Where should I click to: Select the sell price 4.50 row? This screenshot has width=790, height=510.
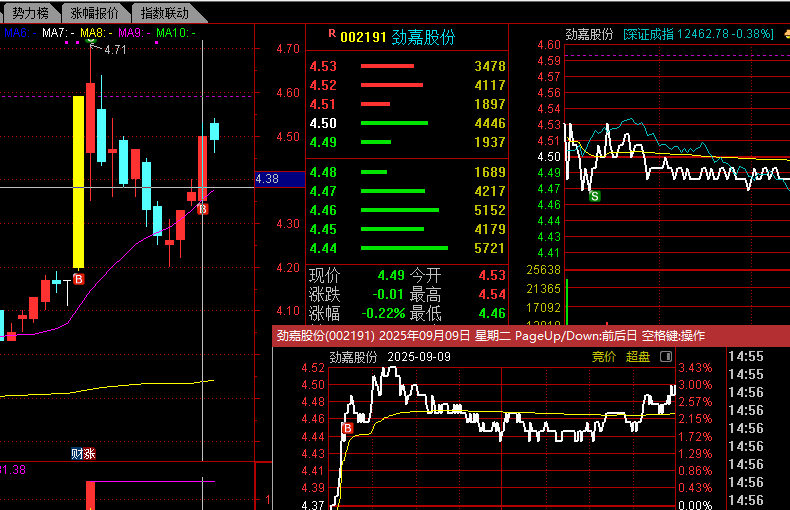(x=407, y=123)
